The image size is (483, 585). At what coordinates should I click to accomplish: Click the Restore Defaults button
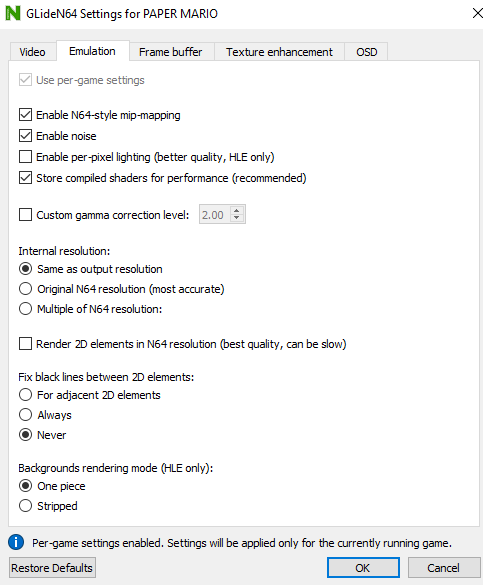(52, 568)
